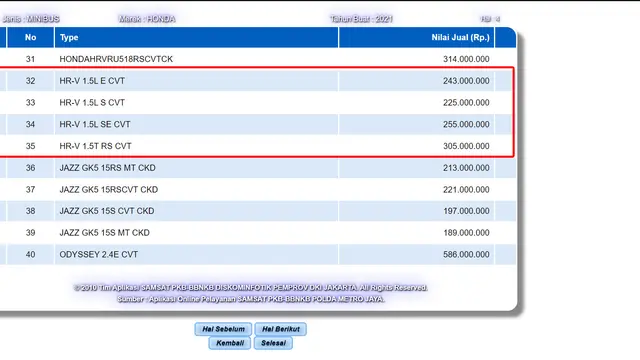
Task: Click the value 243.000.000
Action: coord(466,81)
